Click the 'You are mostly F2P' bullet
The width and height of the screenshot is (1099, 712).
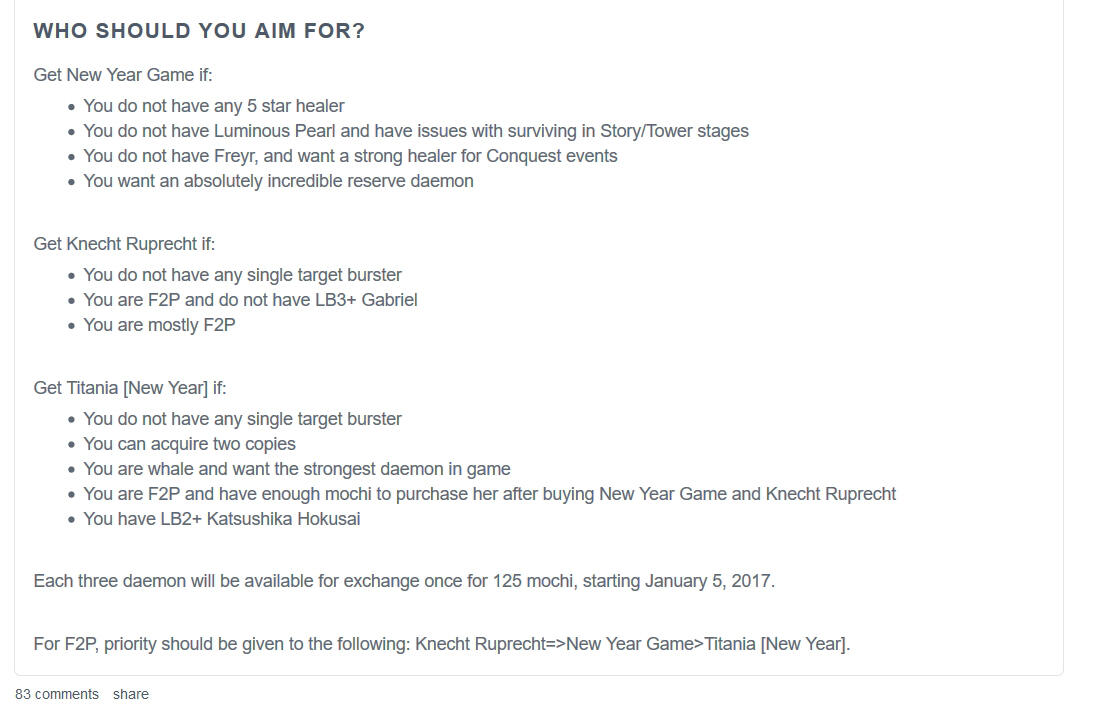point(159,325)
